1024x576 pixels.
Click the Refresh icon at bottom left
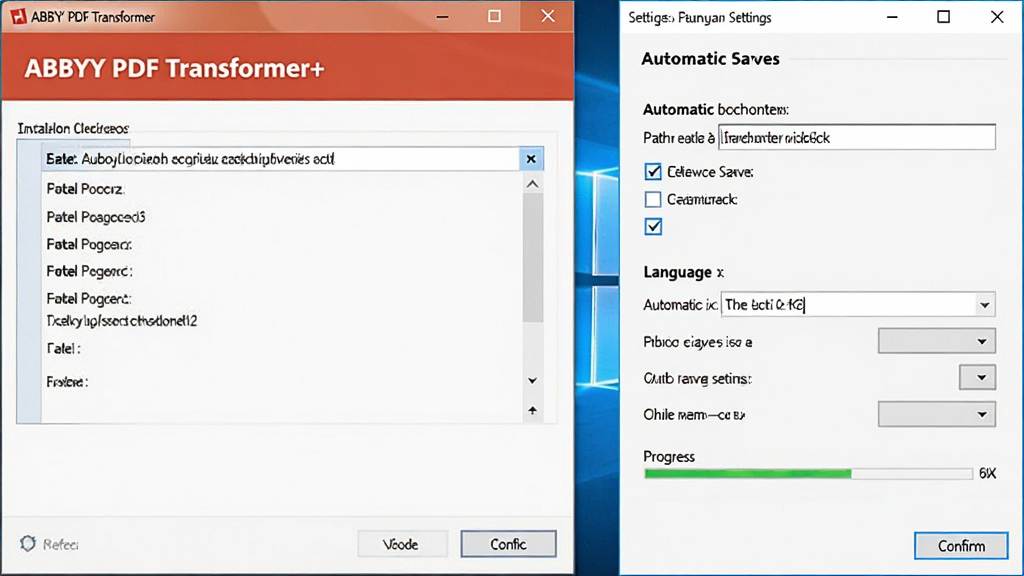point(27,543)
